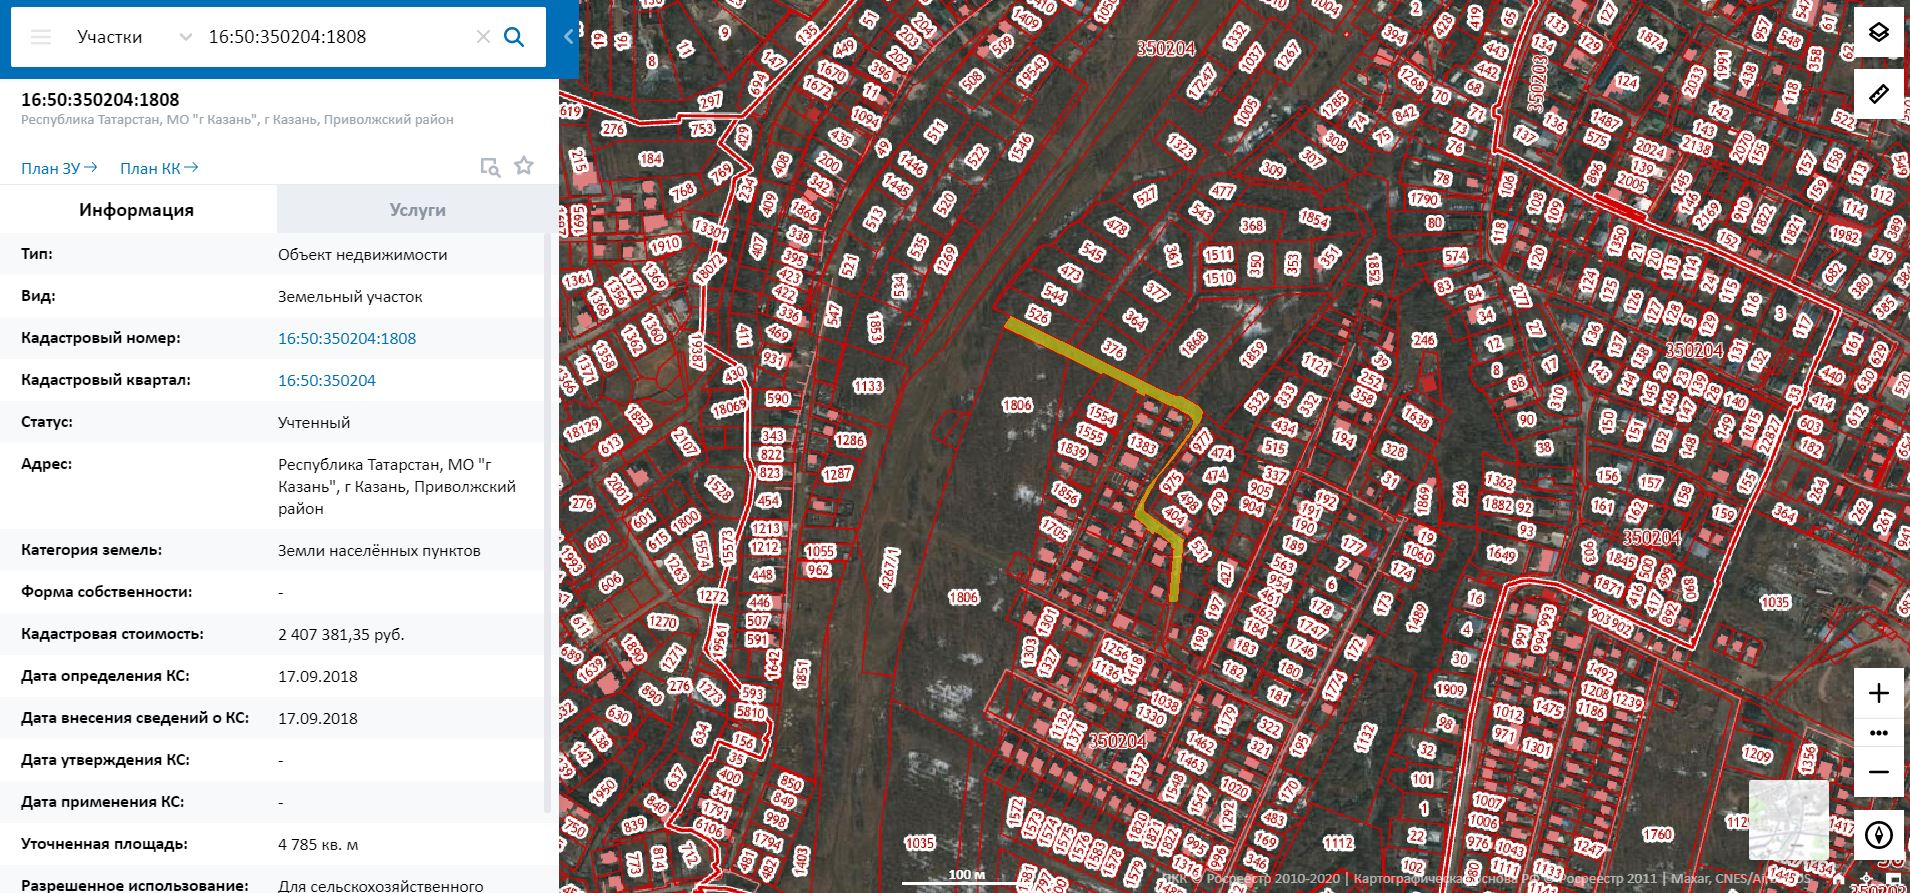Click cadastral quarter link 16:50:350204
This screenshot has height=893, width=1910.
click(x=327, y=380)
